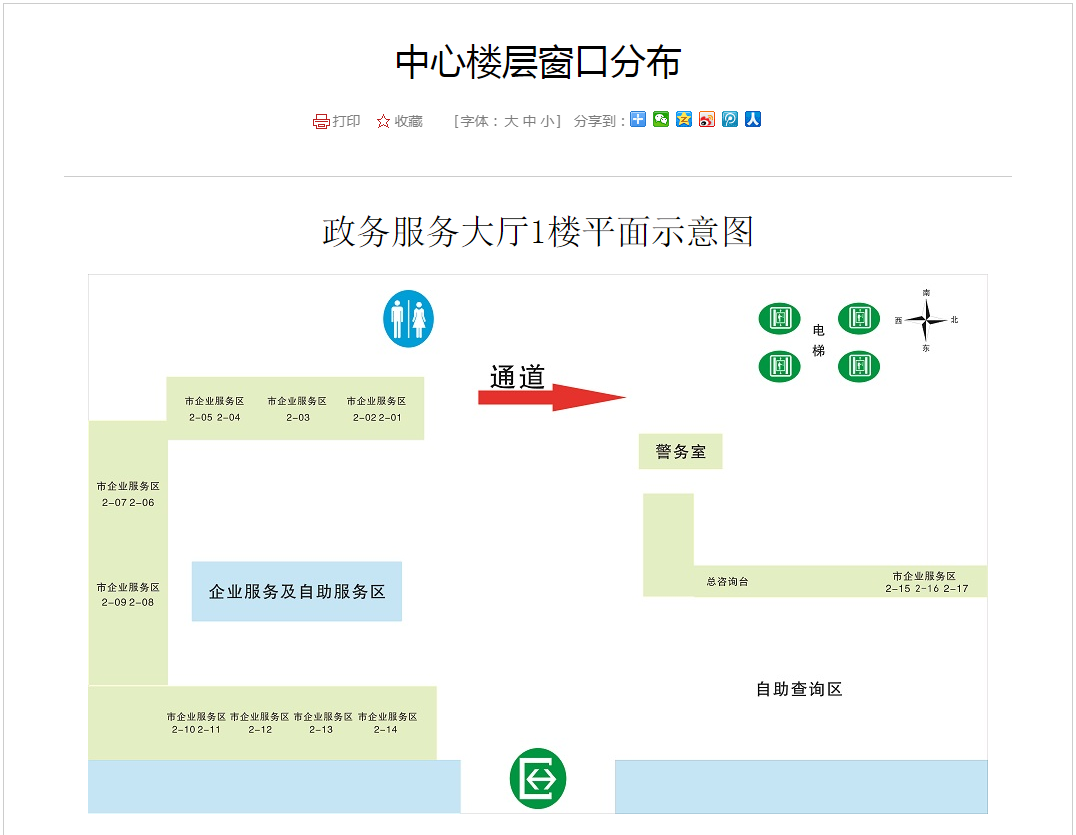Click the 电梯 elevator label
Image resolution: width=1076 pixels, height=835 pixels.
pyautogui.click(x=819, y=340)
